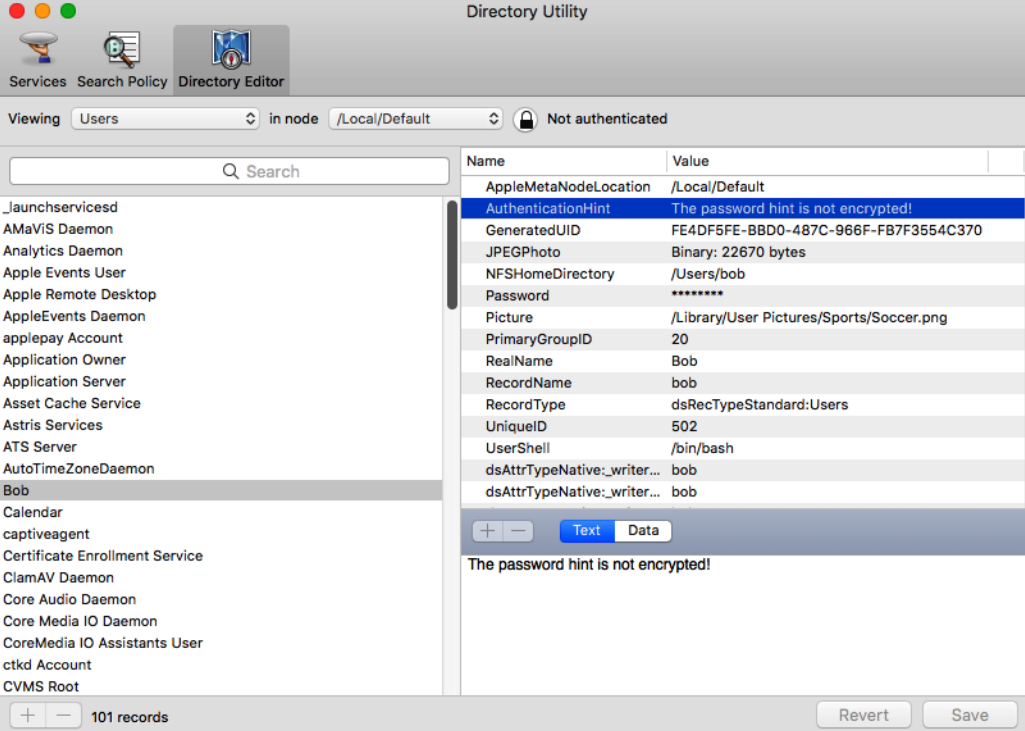Open the Viewing Users dropdown
The width and height of the screenshot is (1025, 731).
(165, 119)
